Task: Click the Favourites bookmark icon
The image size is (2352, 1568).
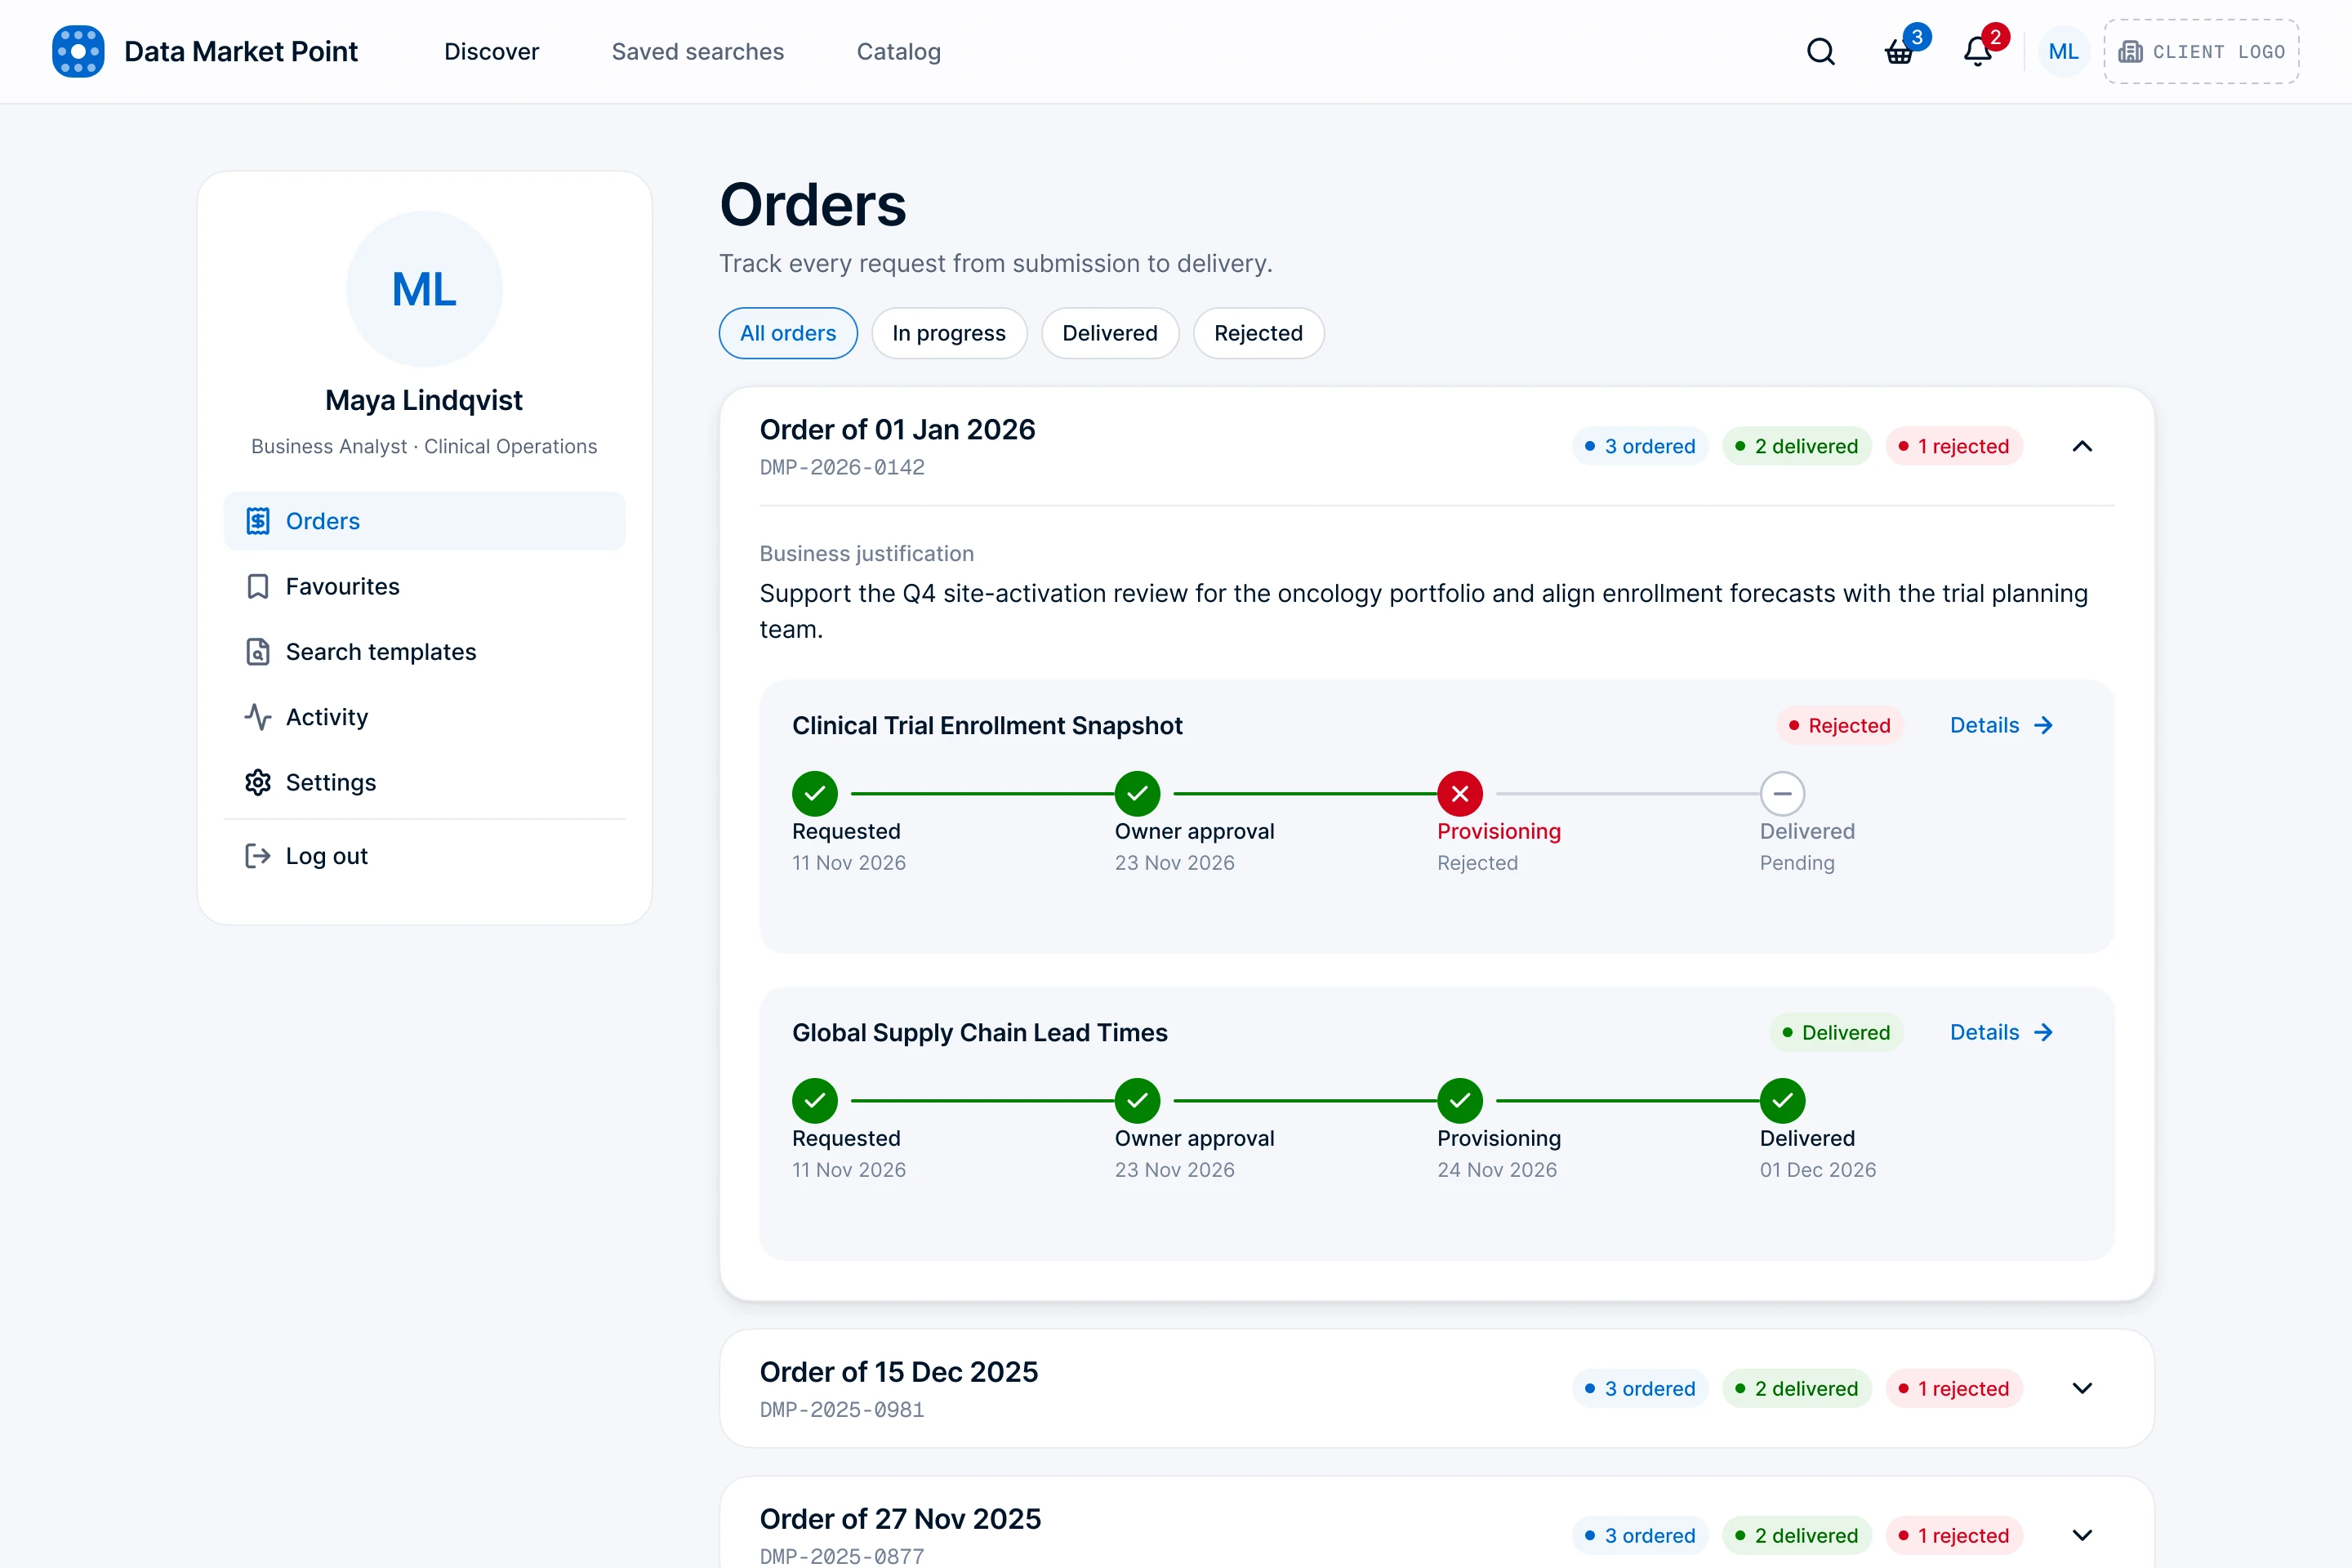Action: pyautogui.click(x=258, y=586)
